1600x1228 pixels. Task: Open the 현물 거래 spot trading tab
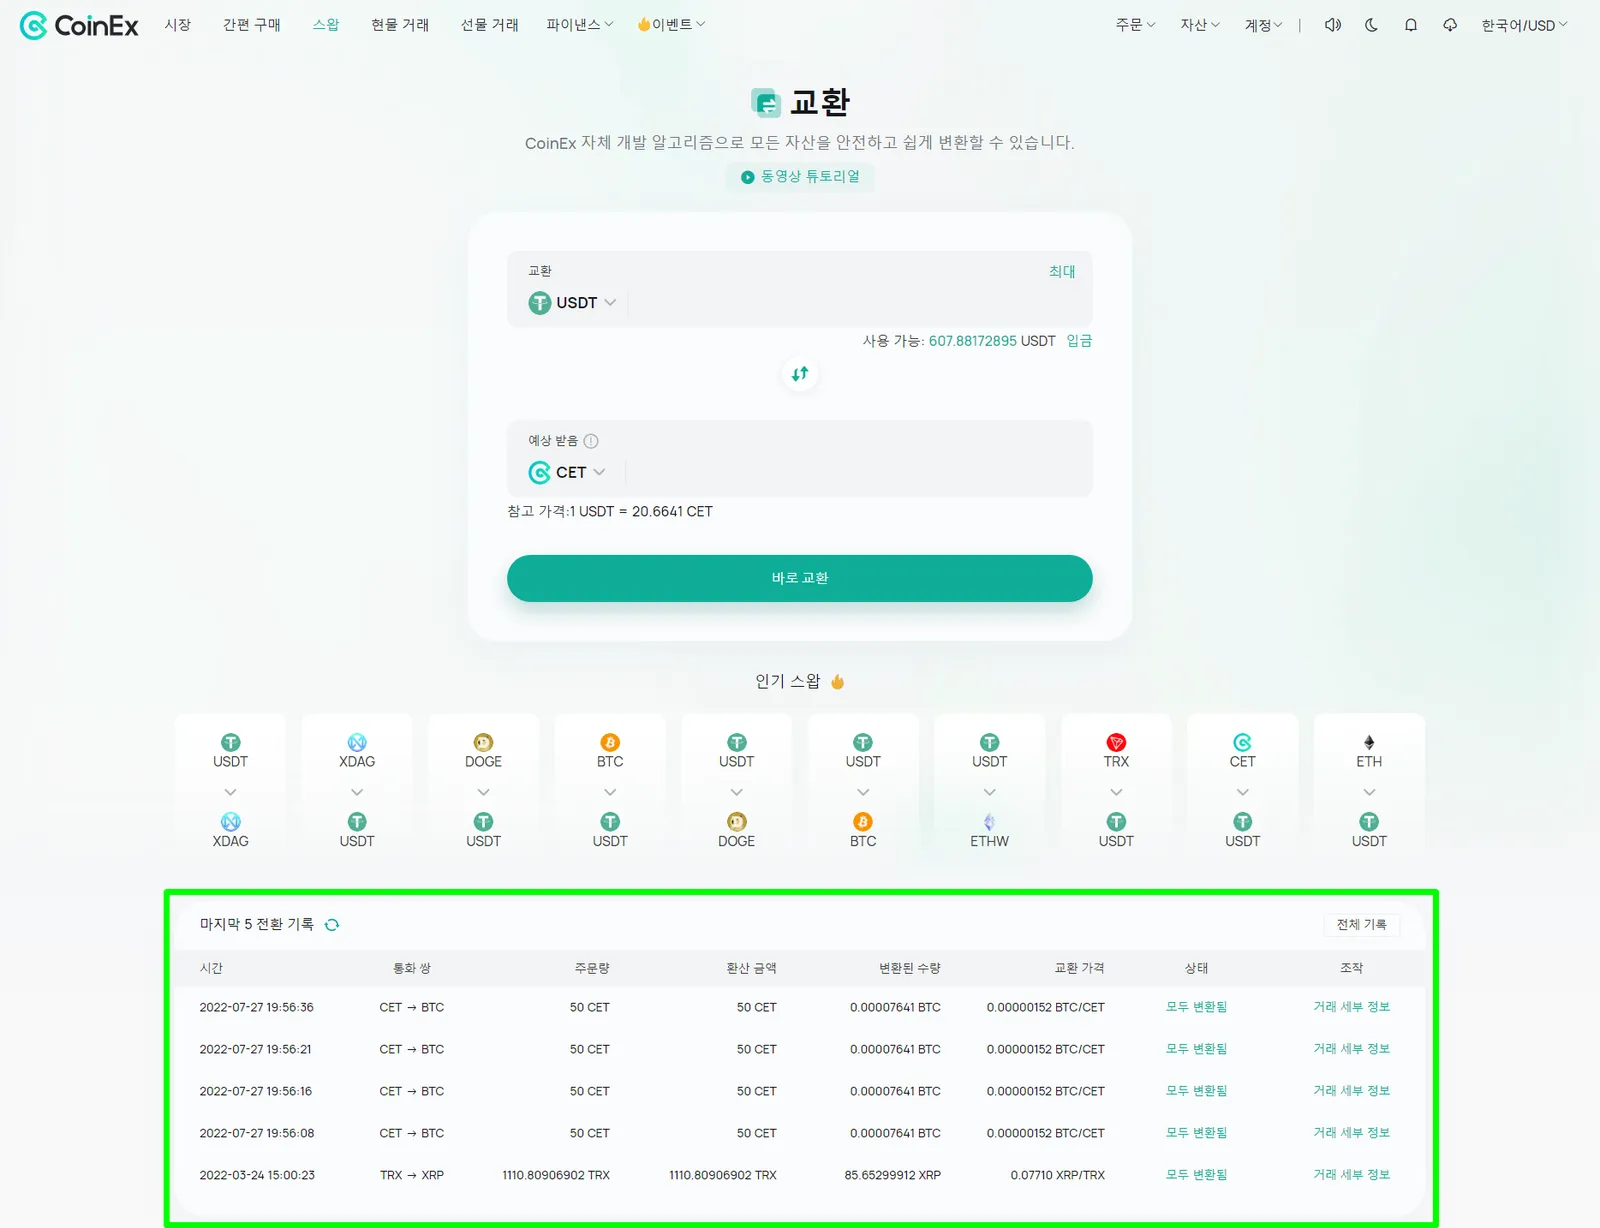[x=400, y=25]
